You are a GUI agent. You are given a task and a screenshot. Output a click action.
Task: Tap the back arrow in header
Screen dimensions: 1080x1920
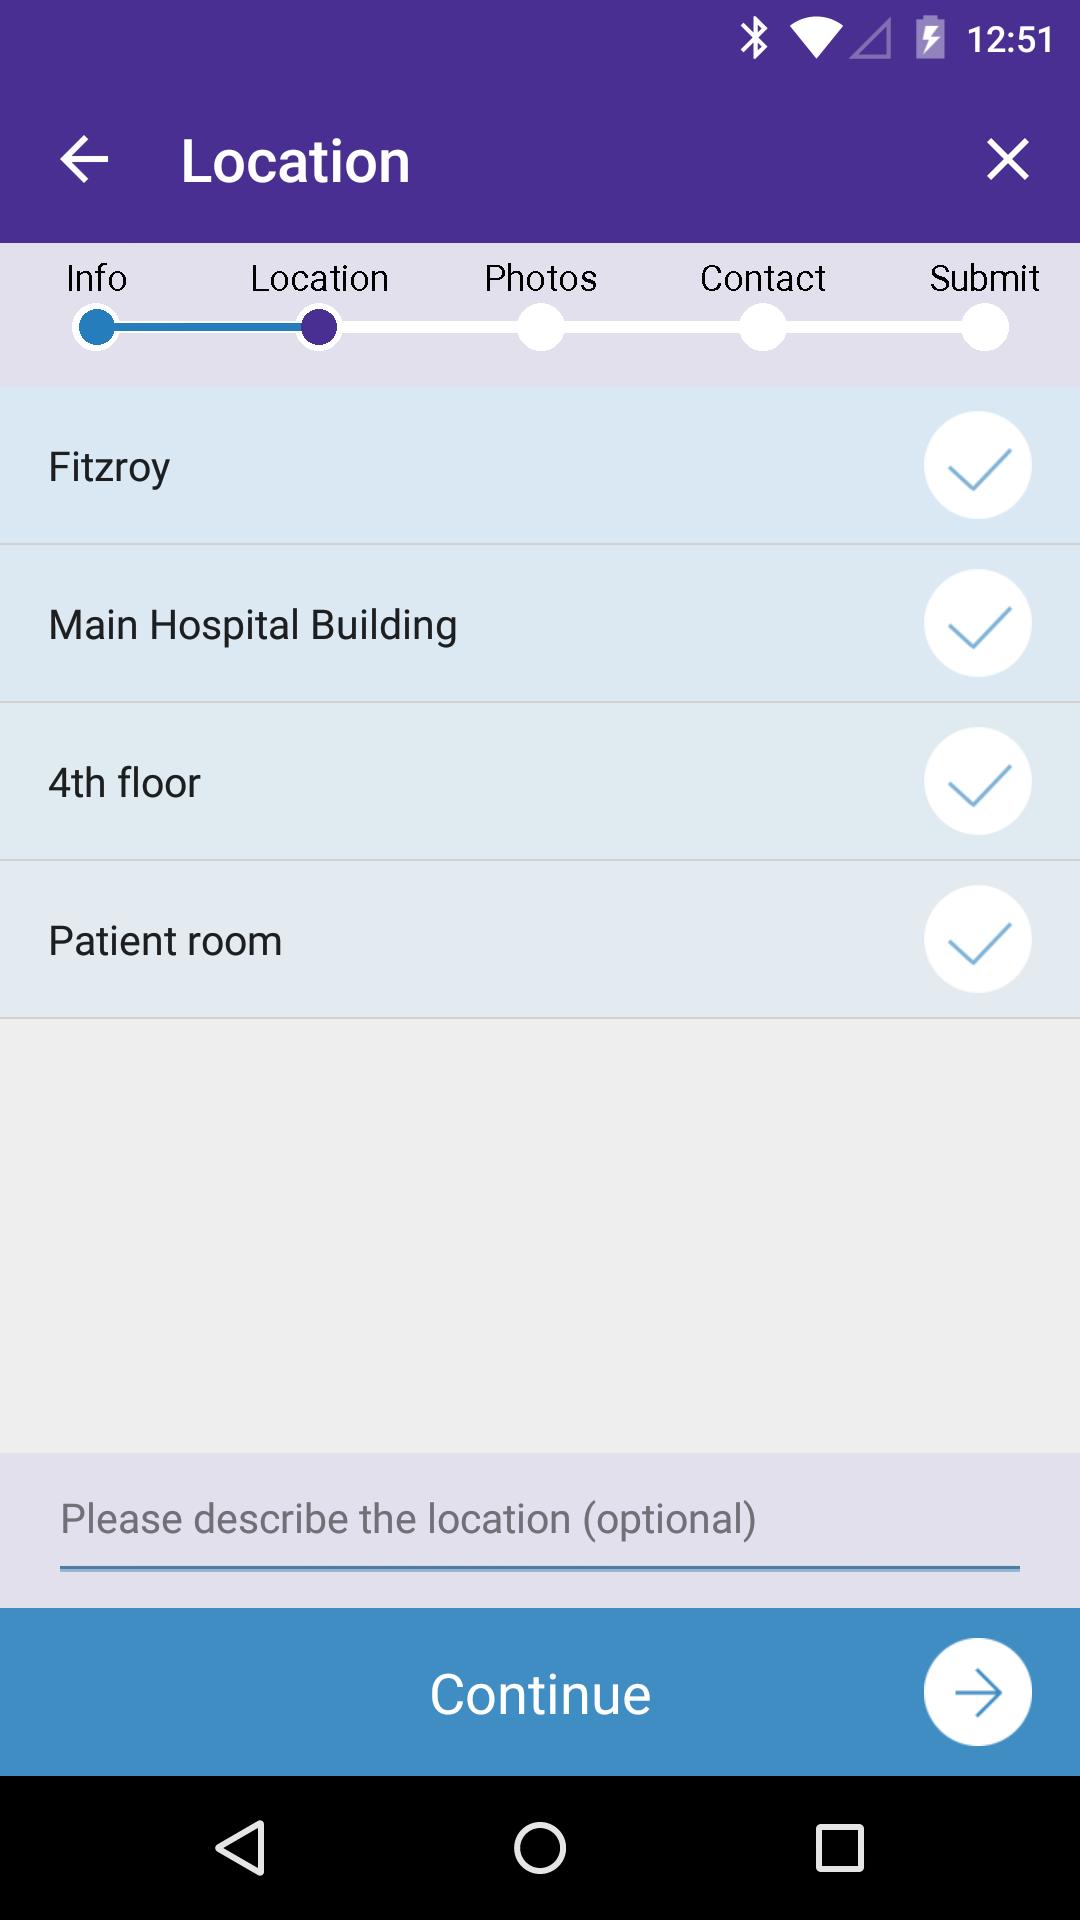tap(84, 160)
